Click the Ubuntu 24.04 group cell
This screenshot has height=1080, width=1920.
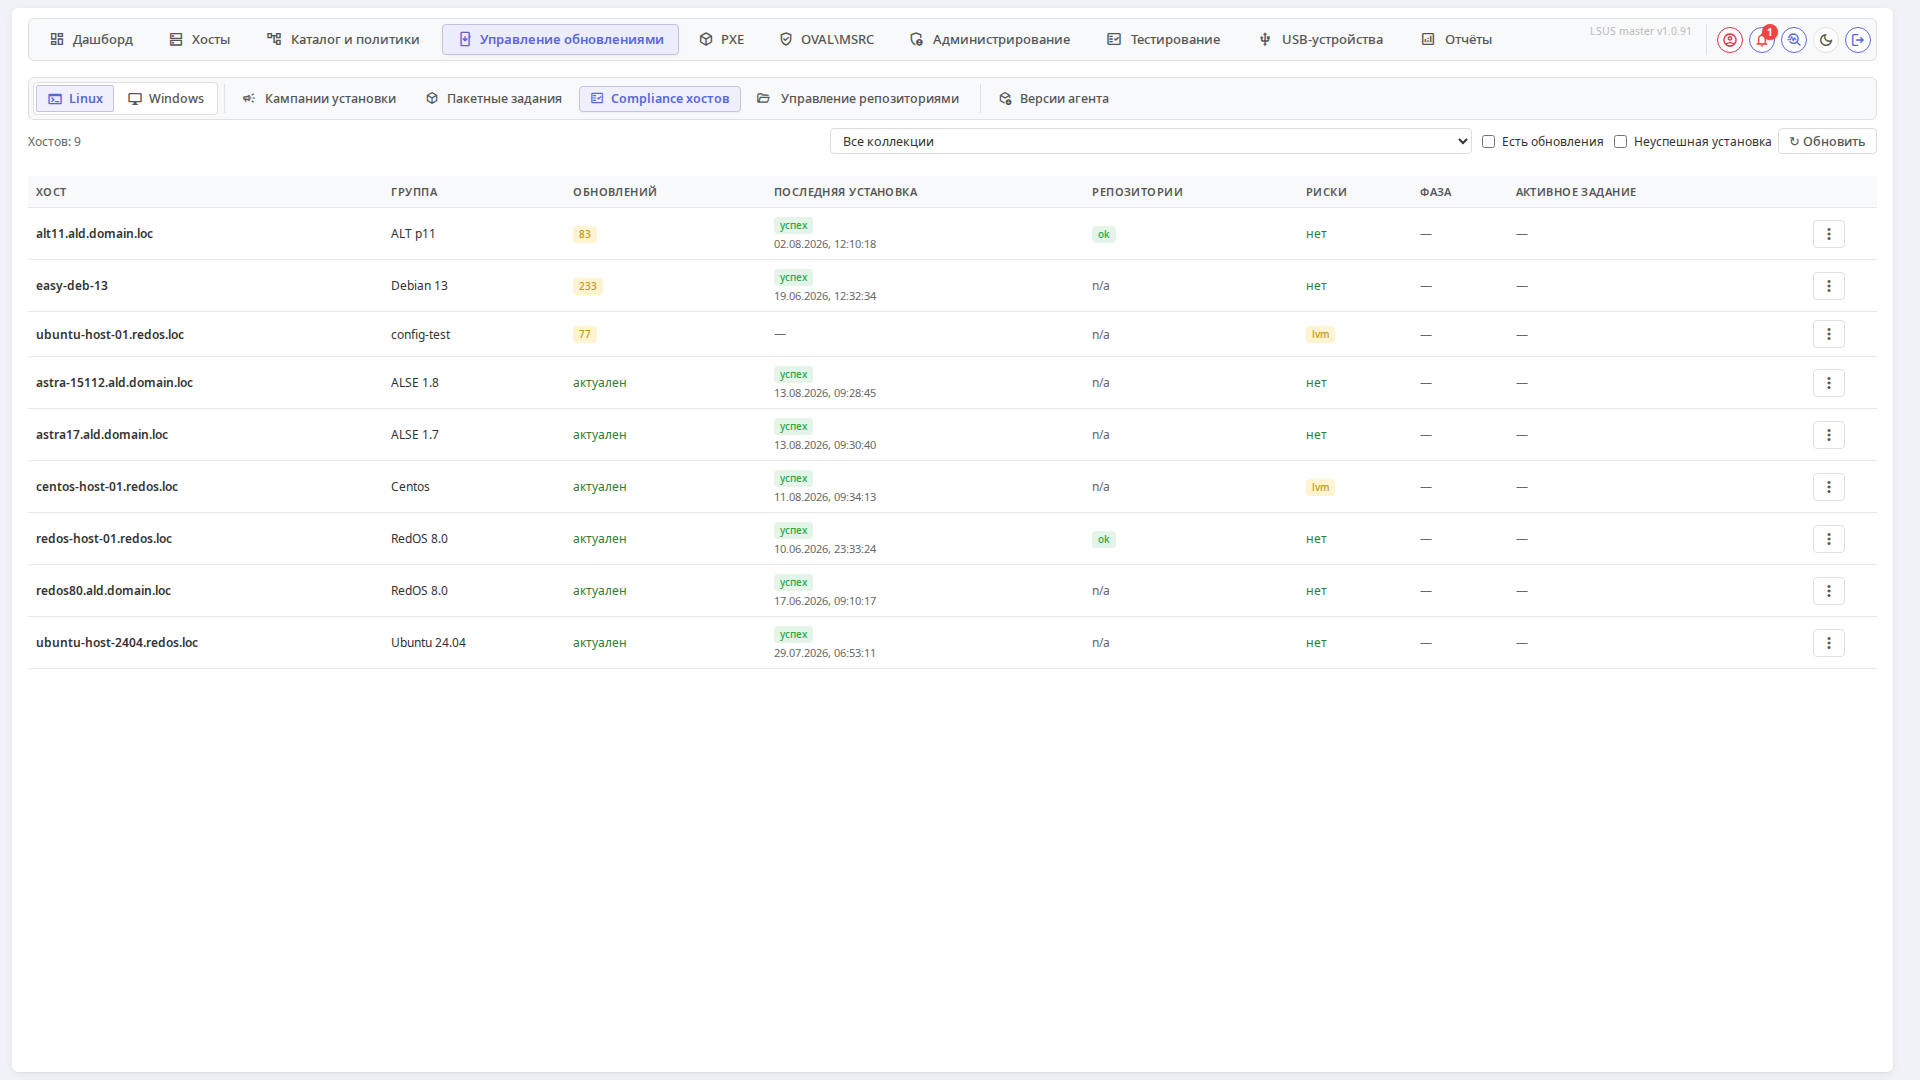coord(428,643)
